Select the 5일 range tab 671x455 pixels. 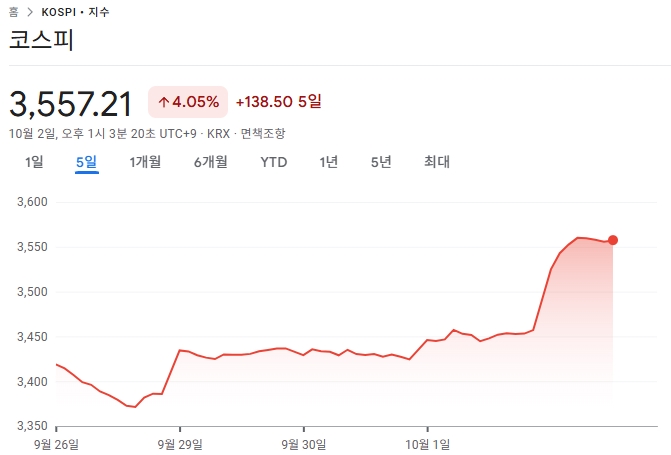click(86, 162)
